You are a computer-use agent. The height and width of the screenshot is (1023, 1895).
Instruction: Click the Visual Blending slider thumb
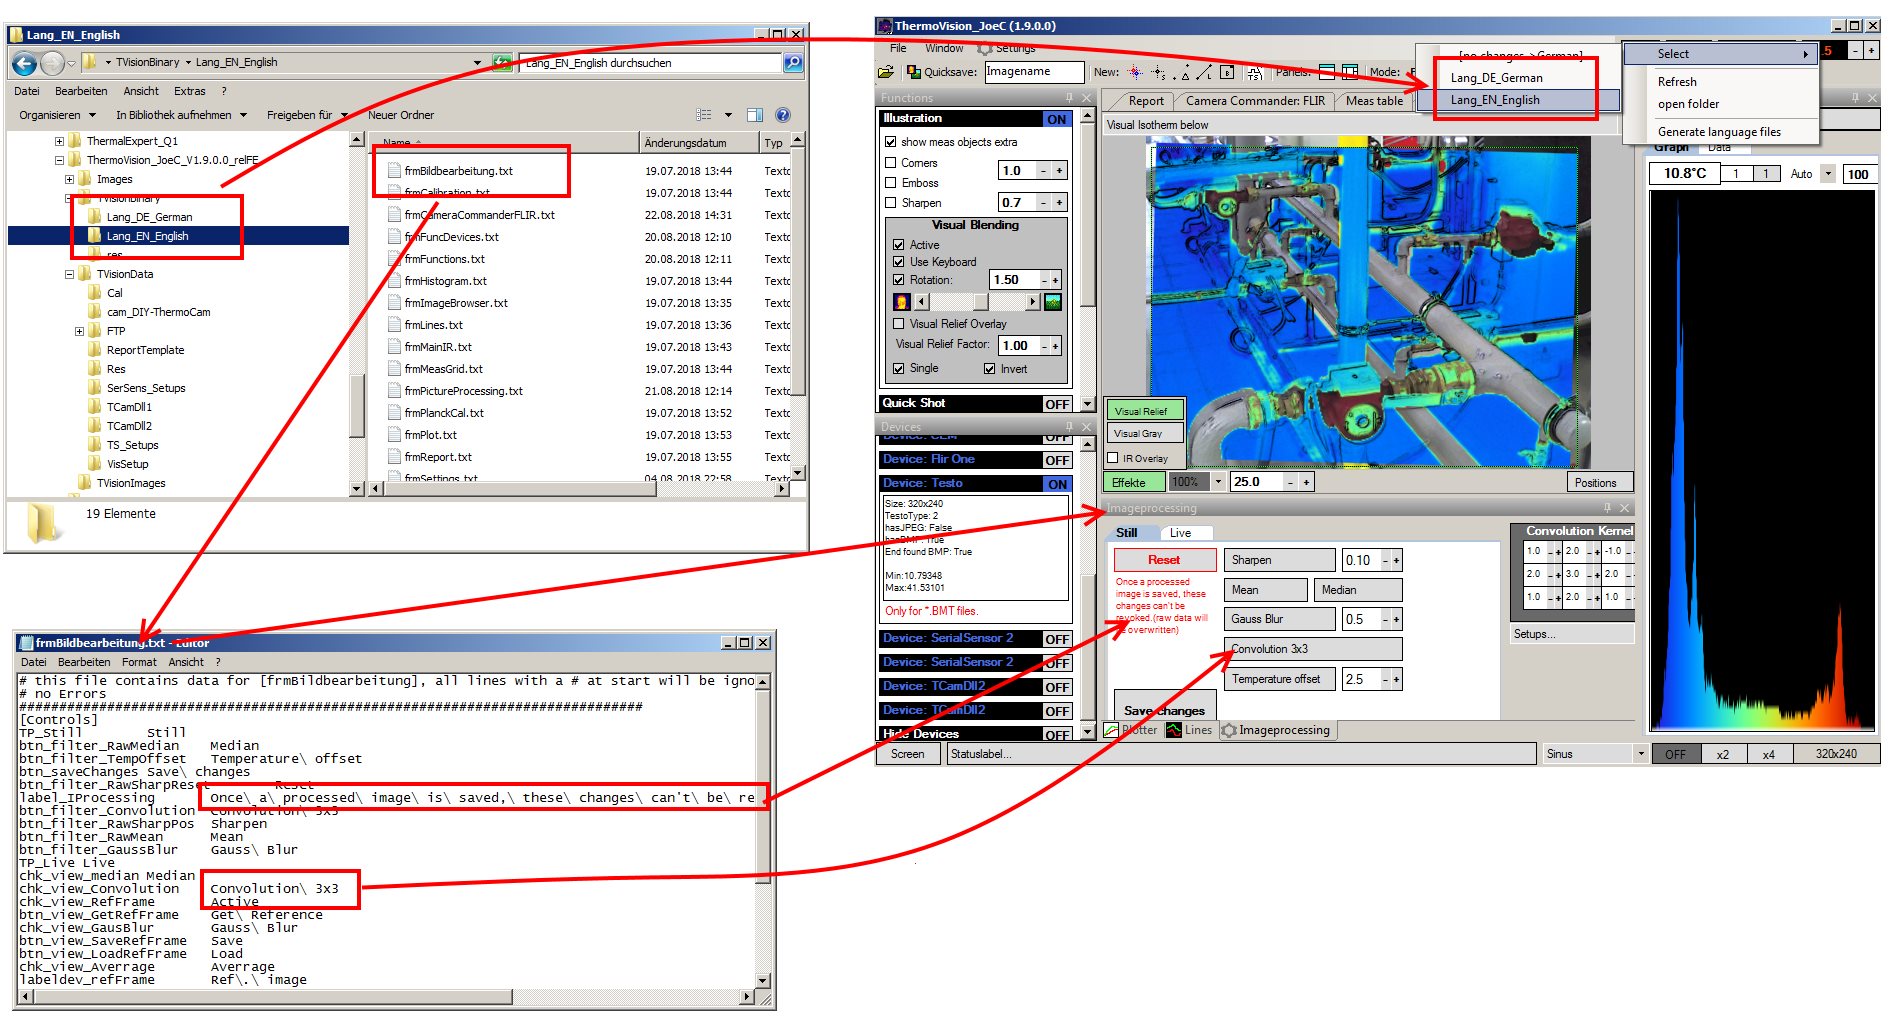[x=981, y=302]
